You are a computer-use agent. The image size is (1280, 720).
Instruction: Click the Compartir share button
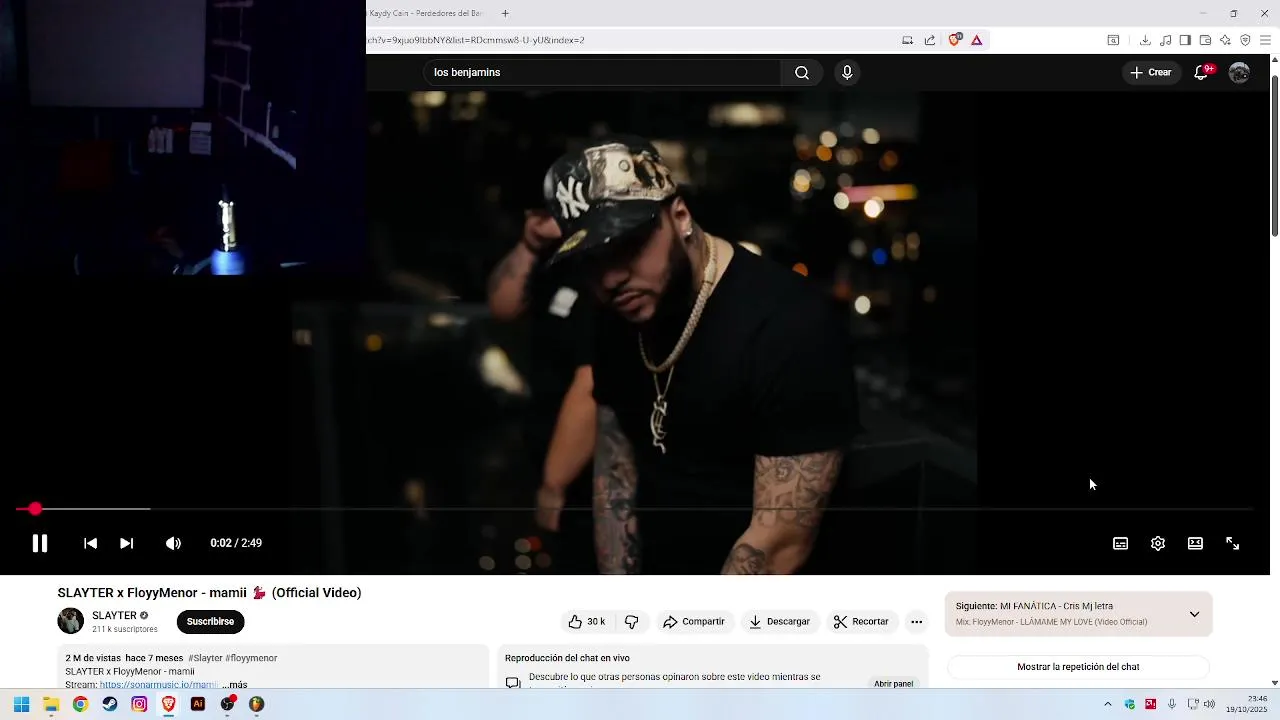point(693,621)
